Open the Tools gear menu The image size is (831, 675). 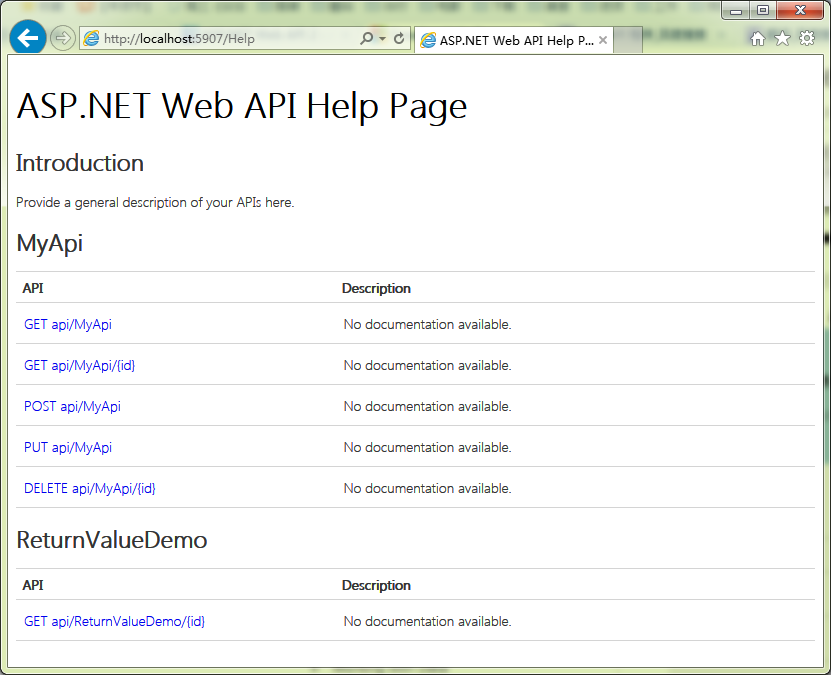tap(806, 39)
